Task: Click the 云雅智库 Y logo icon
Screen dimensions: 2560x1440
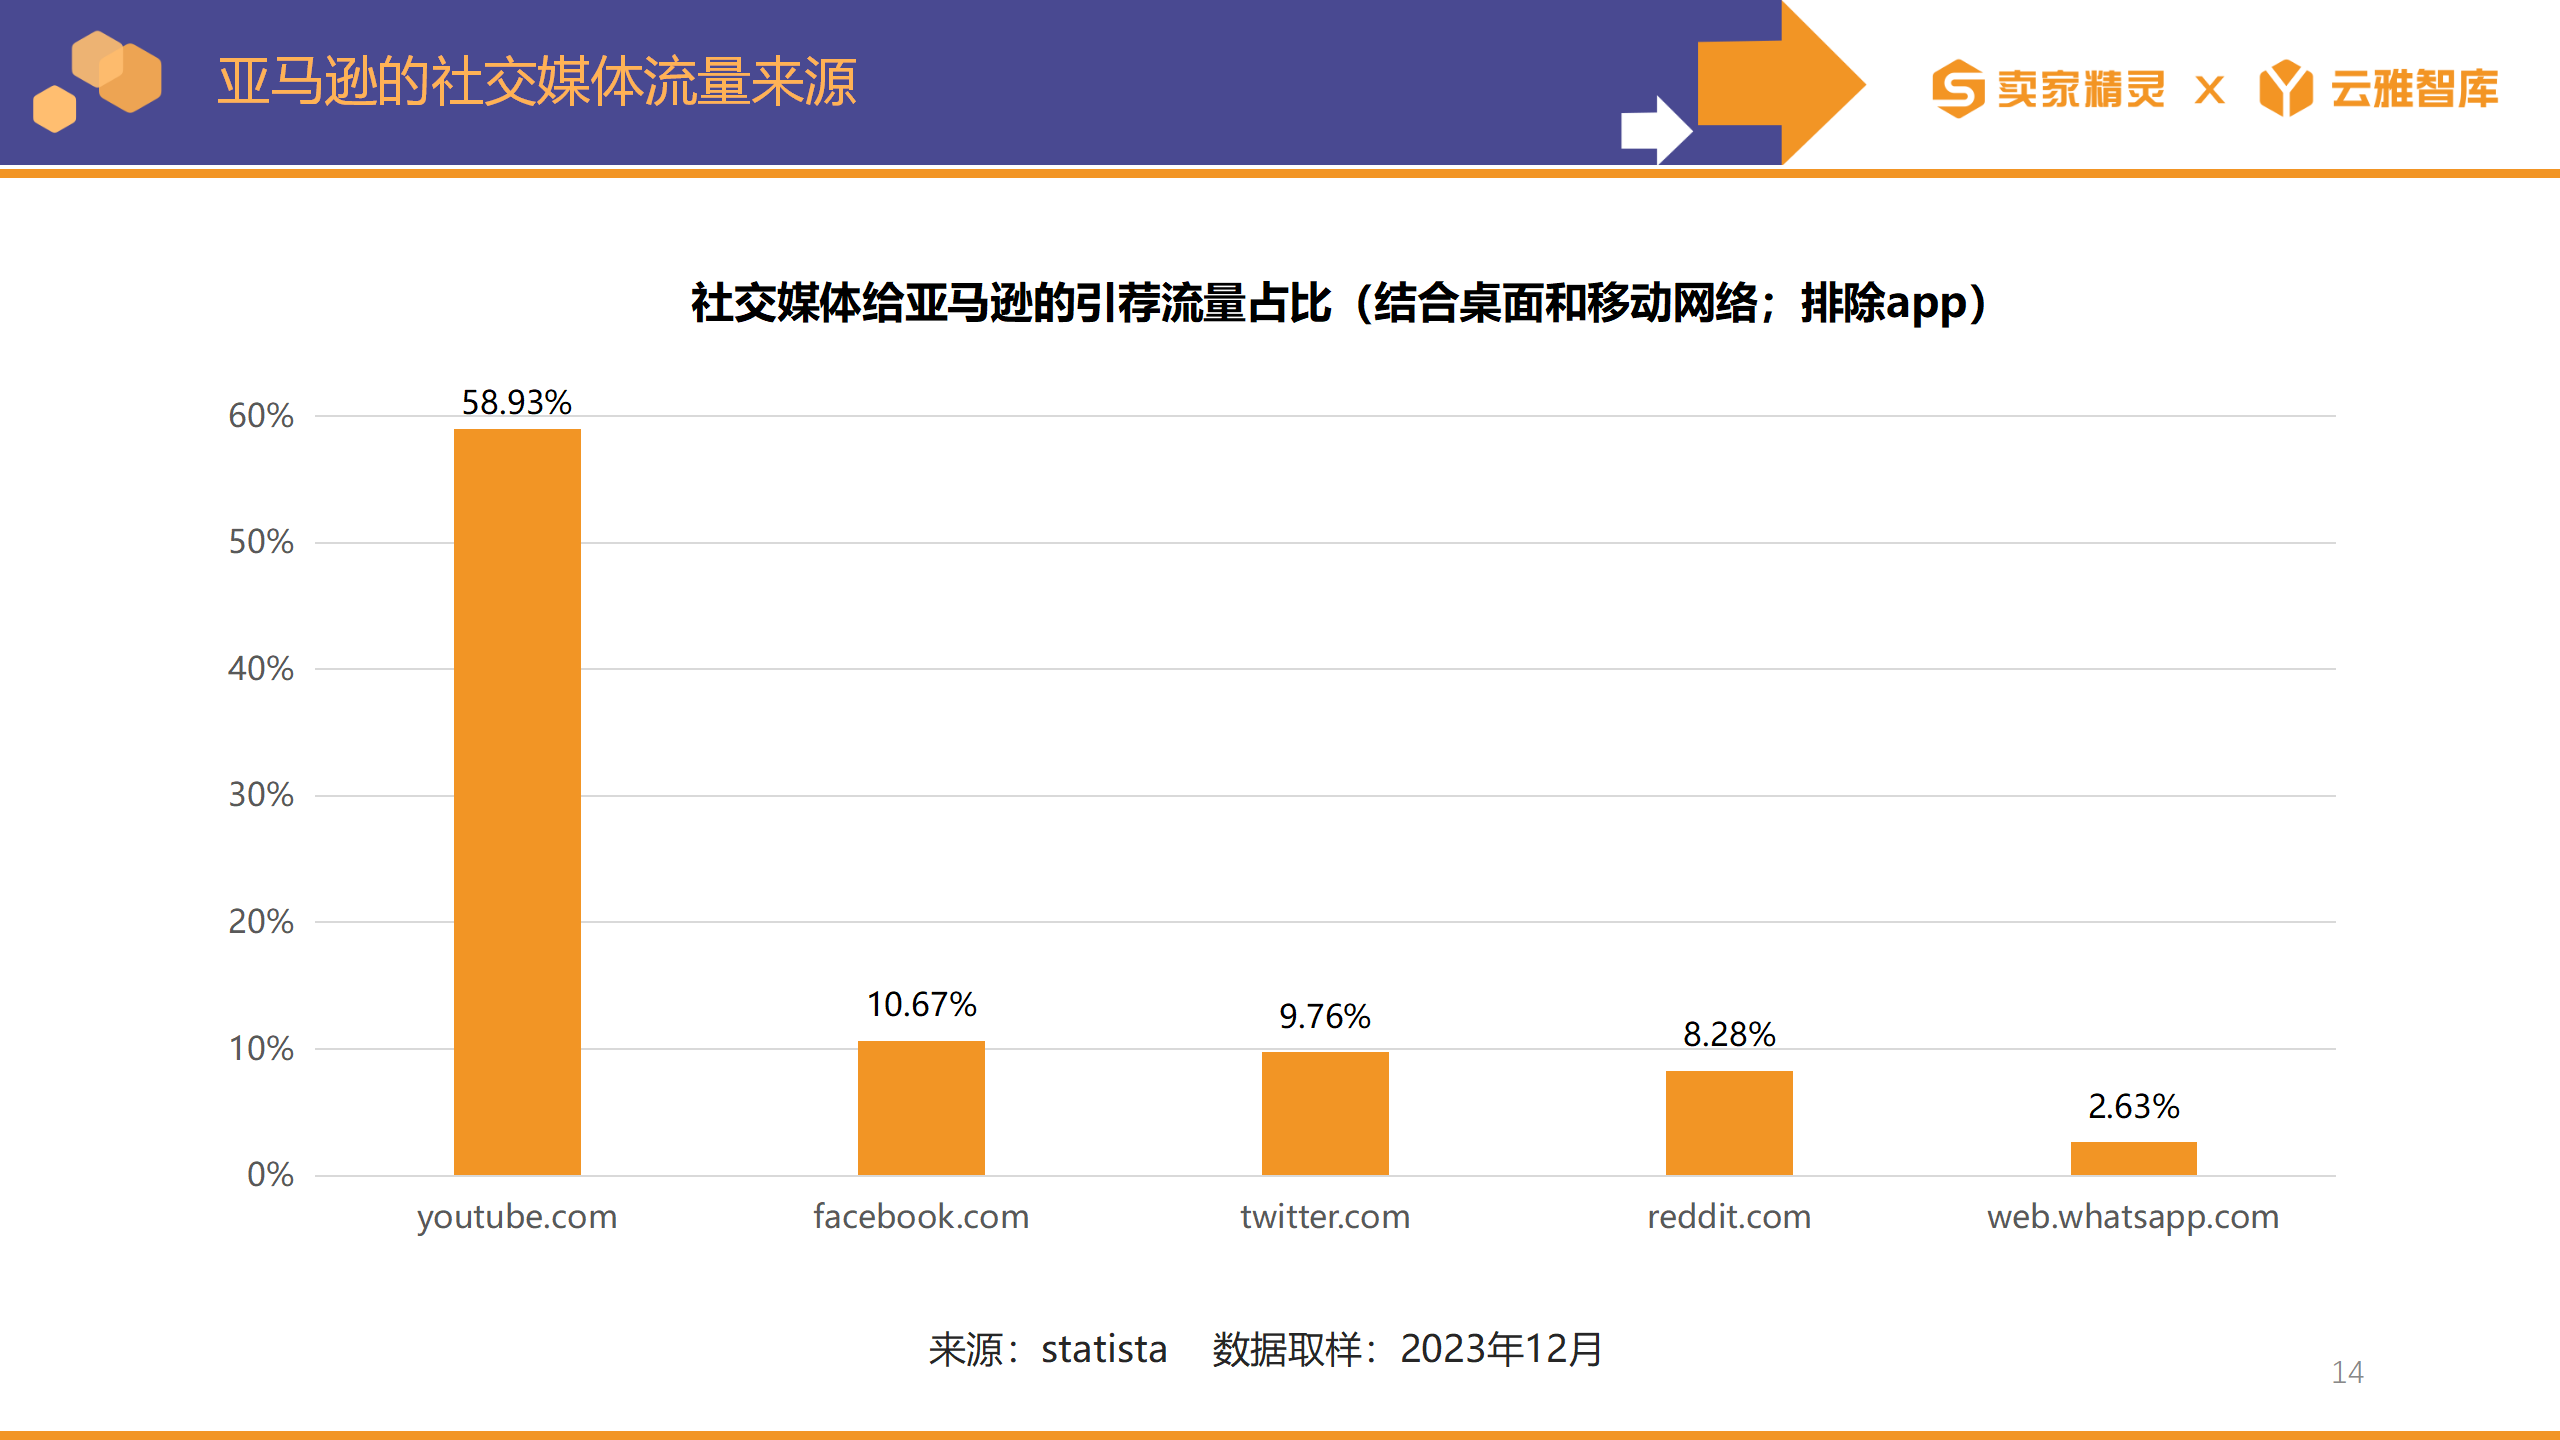Action: pyautogui.click(x=2286, y=88)
